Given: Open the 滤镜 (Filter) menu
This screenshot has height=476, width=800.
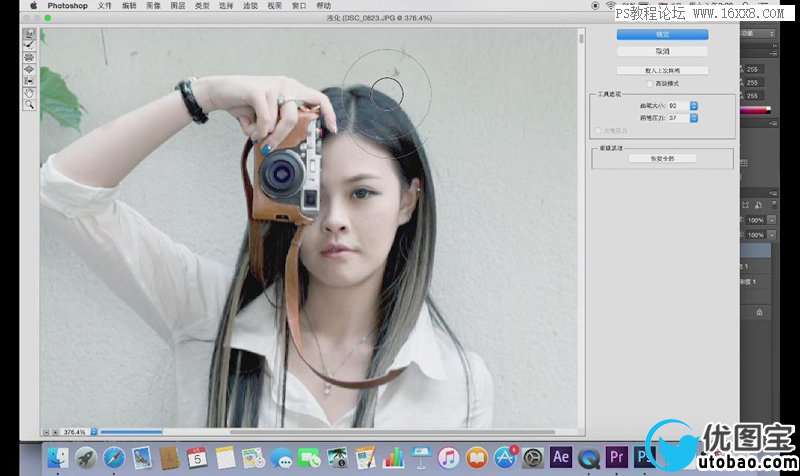Looking at the screenshot, I should [x=250, y=6].
